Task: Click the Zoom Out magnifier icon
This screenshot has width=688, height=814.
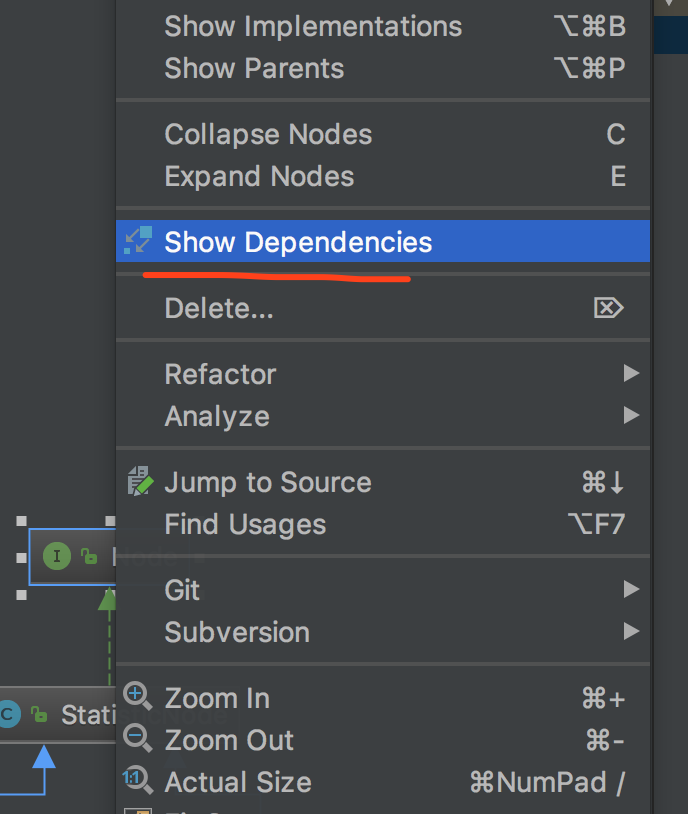Action: pos(137,740)
